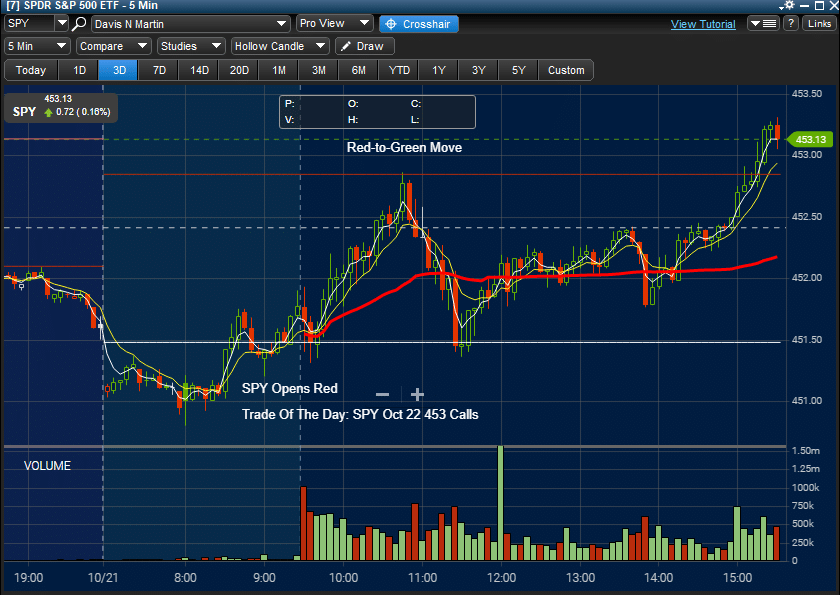Open the Custom range option
Image resolution: width=840 pixels, height=595 pixels.
[566, 70]
